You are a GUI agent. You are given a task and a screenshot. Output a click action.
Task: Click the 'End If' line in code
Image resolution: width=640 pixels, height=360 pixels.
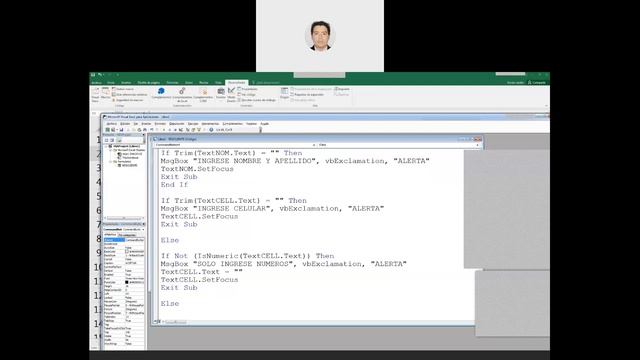tap(174, 184)
